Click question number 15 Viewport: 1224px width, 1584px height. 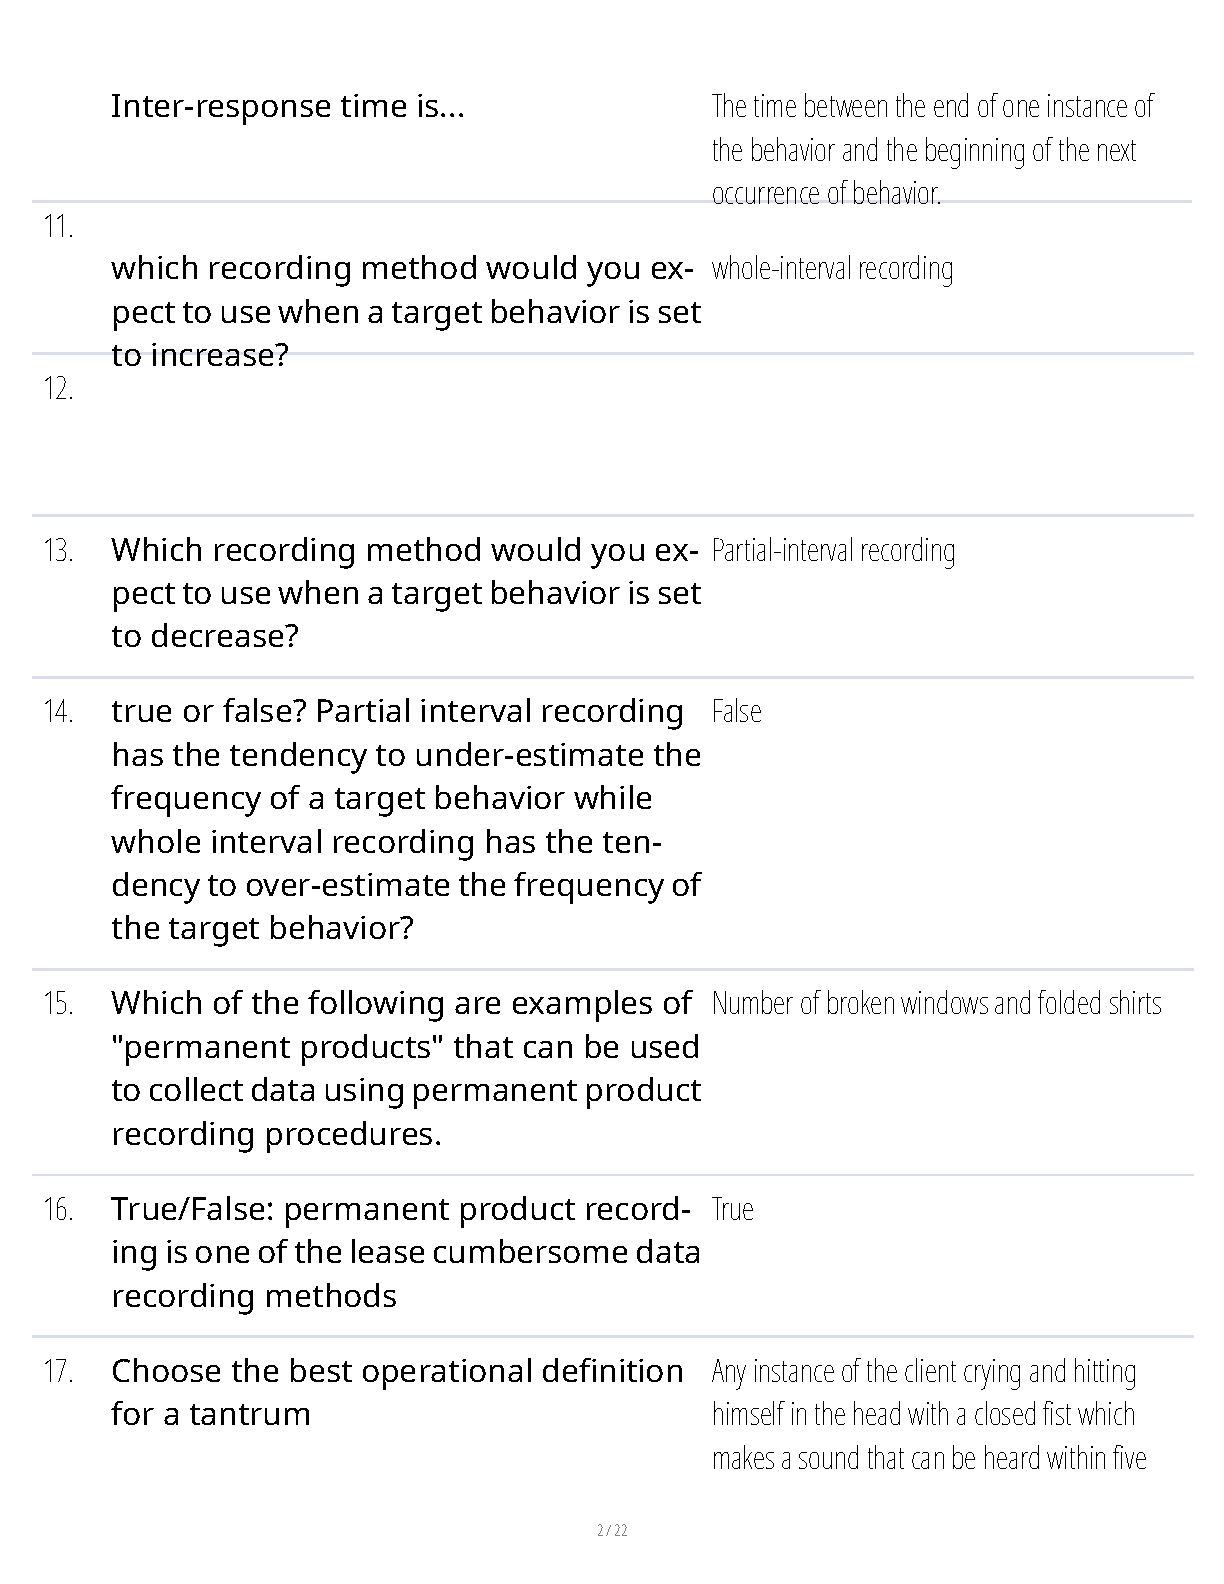[x=58, y=1004]
